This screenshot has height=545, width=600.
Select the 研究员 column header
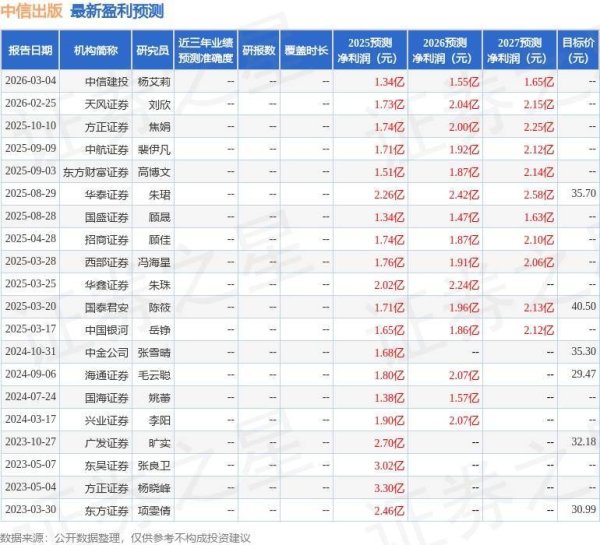(153, 50)
